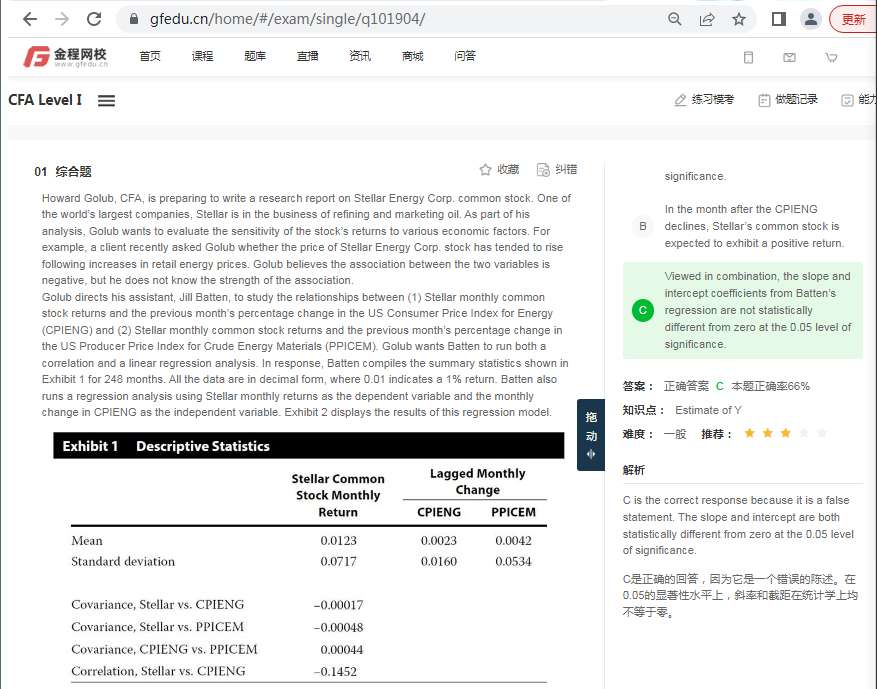Click the PPICEM column header
Screen dimensions: 877x689
click(513, 512)
